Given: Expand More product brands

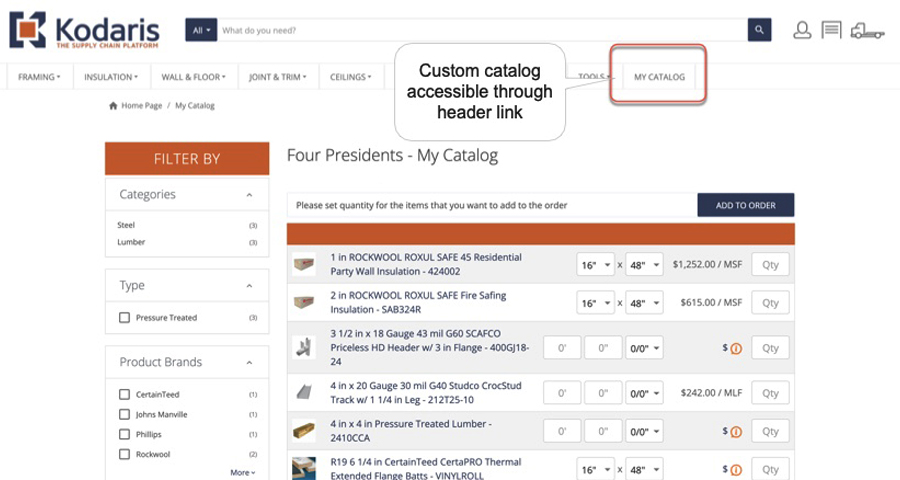Looking at the screenshot, I should pyautogui.click(x=243, y=473).
